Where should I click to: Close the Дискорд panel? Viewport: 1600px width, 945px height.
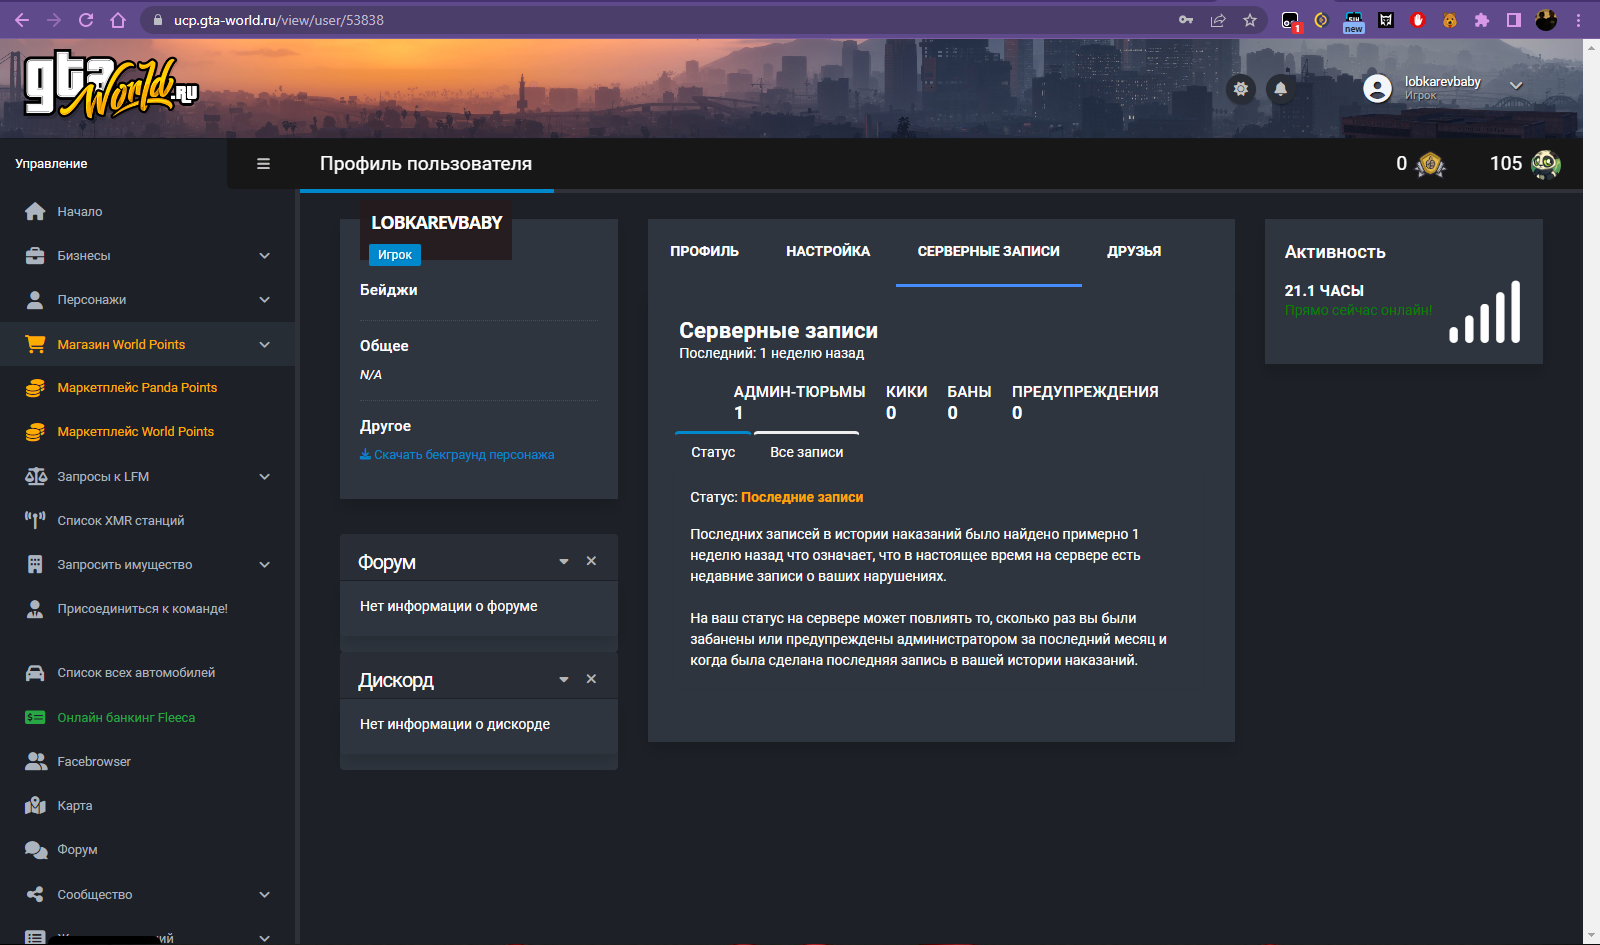(x=591, y=679)
